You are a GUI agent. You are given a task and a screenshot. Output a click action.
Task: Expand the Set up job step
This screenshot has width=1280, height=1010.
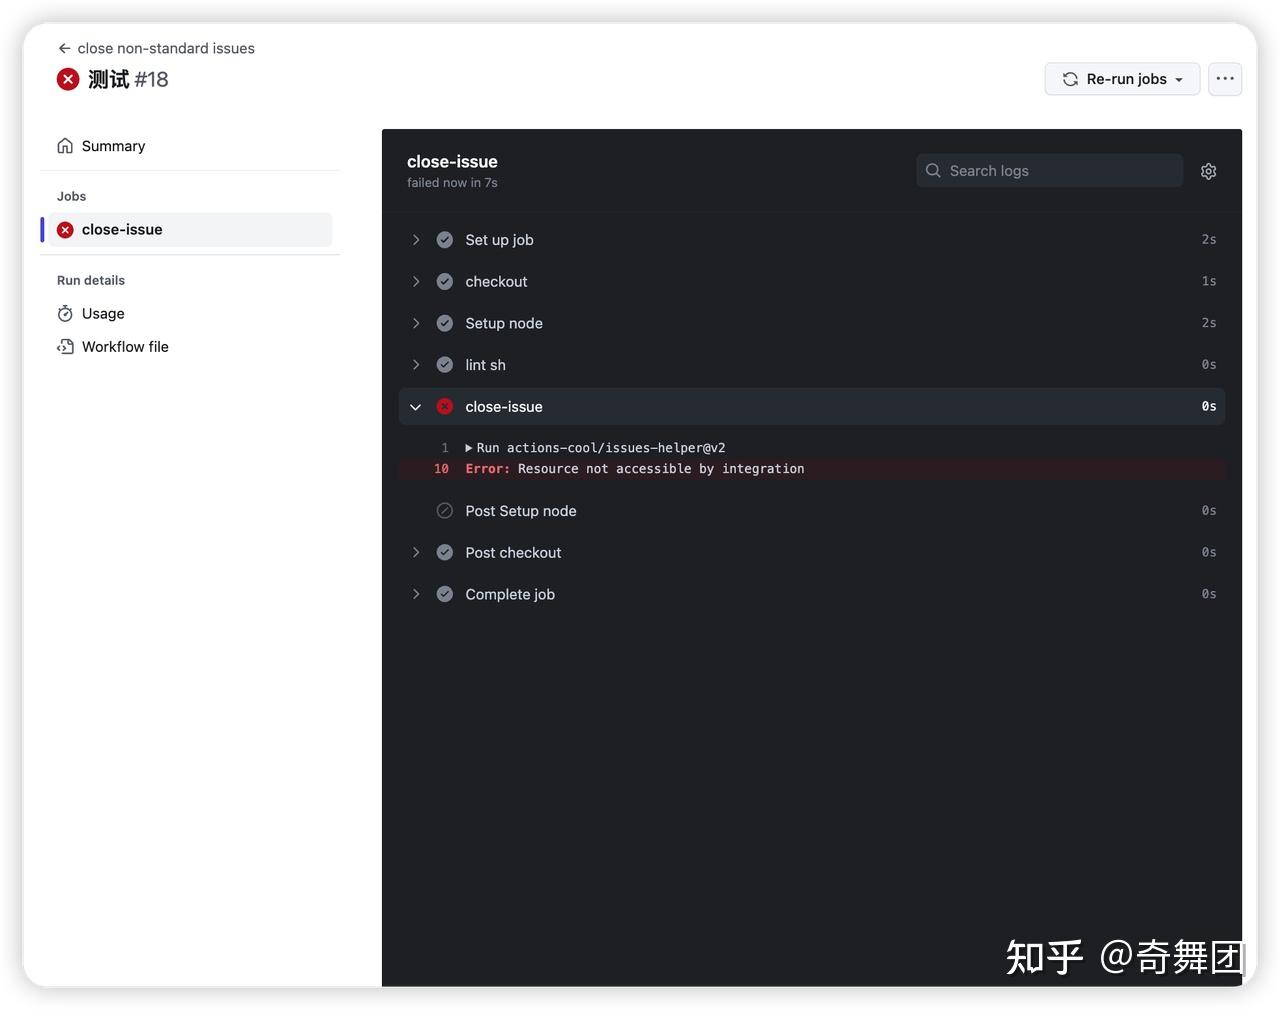tap(416, 239)
